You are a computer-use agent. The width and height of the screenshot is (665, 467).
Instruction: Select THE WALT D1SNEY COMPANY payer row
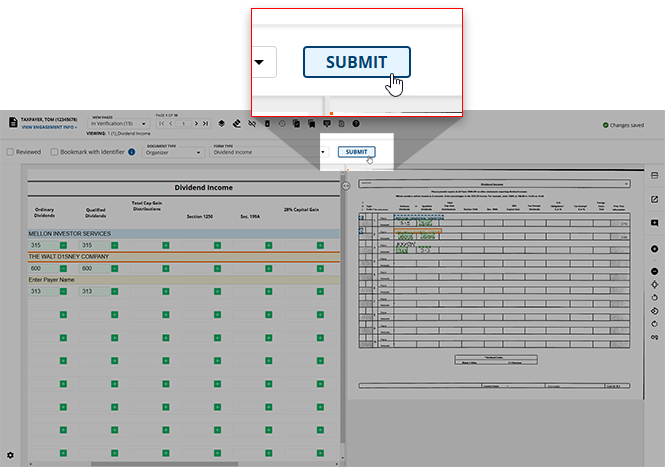(184, 257)
